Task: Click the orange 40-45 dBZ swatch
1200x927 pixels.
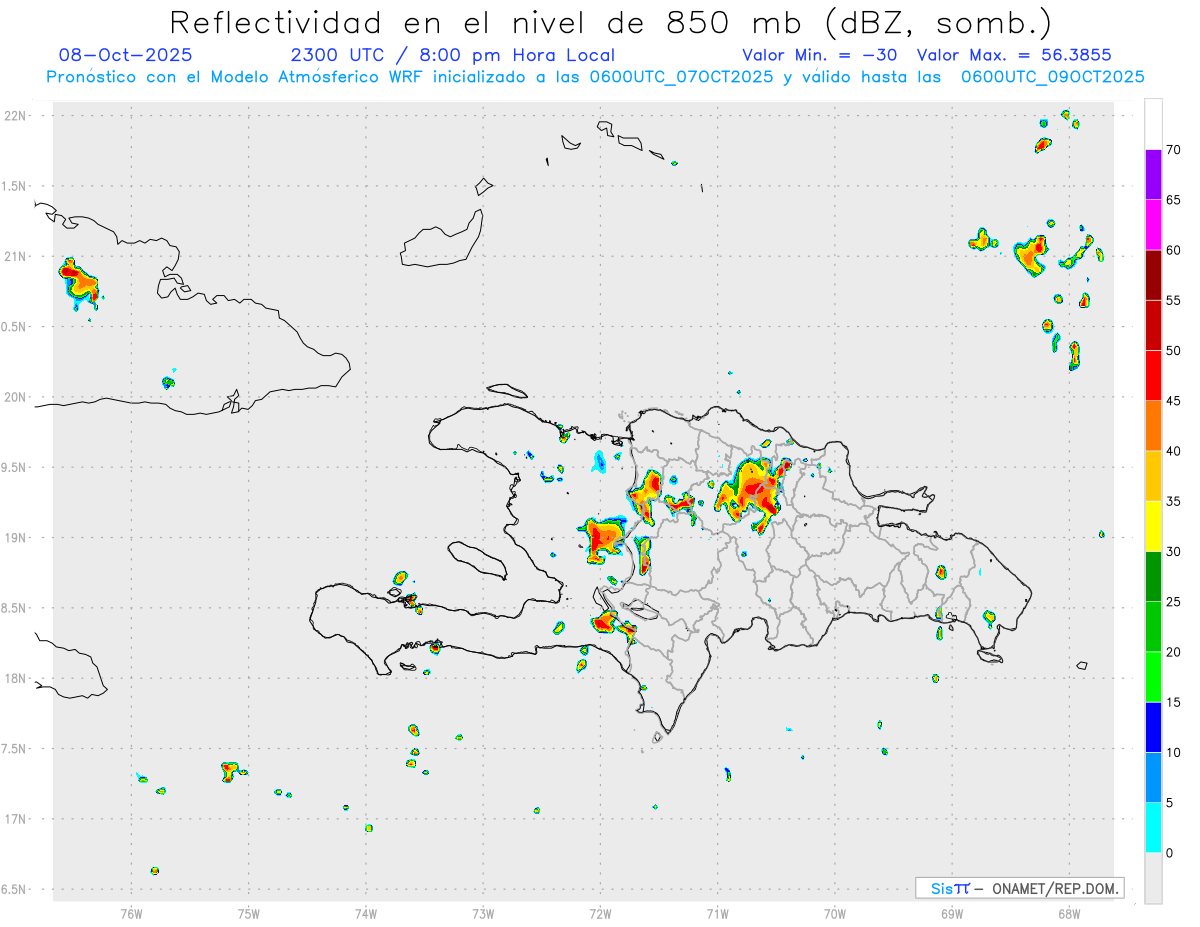Action: point(1153,426)
